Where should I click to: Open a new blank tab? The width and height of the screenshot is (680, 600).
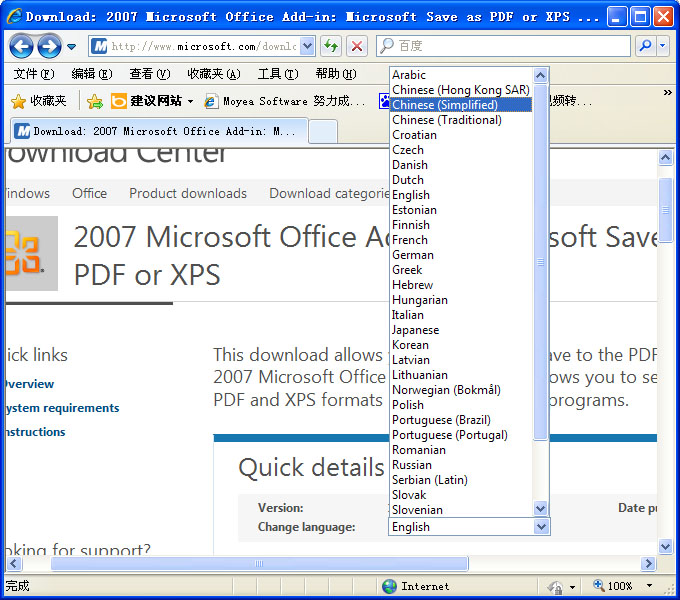pyautogui.click(x=323, y=132)
